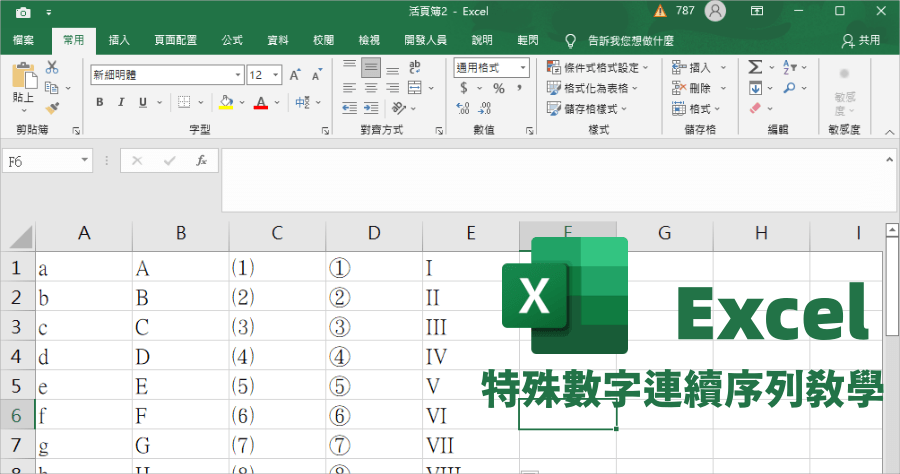Open underline style dropdown arrow
Screen dimensions: 900x474
coord(160,103)
